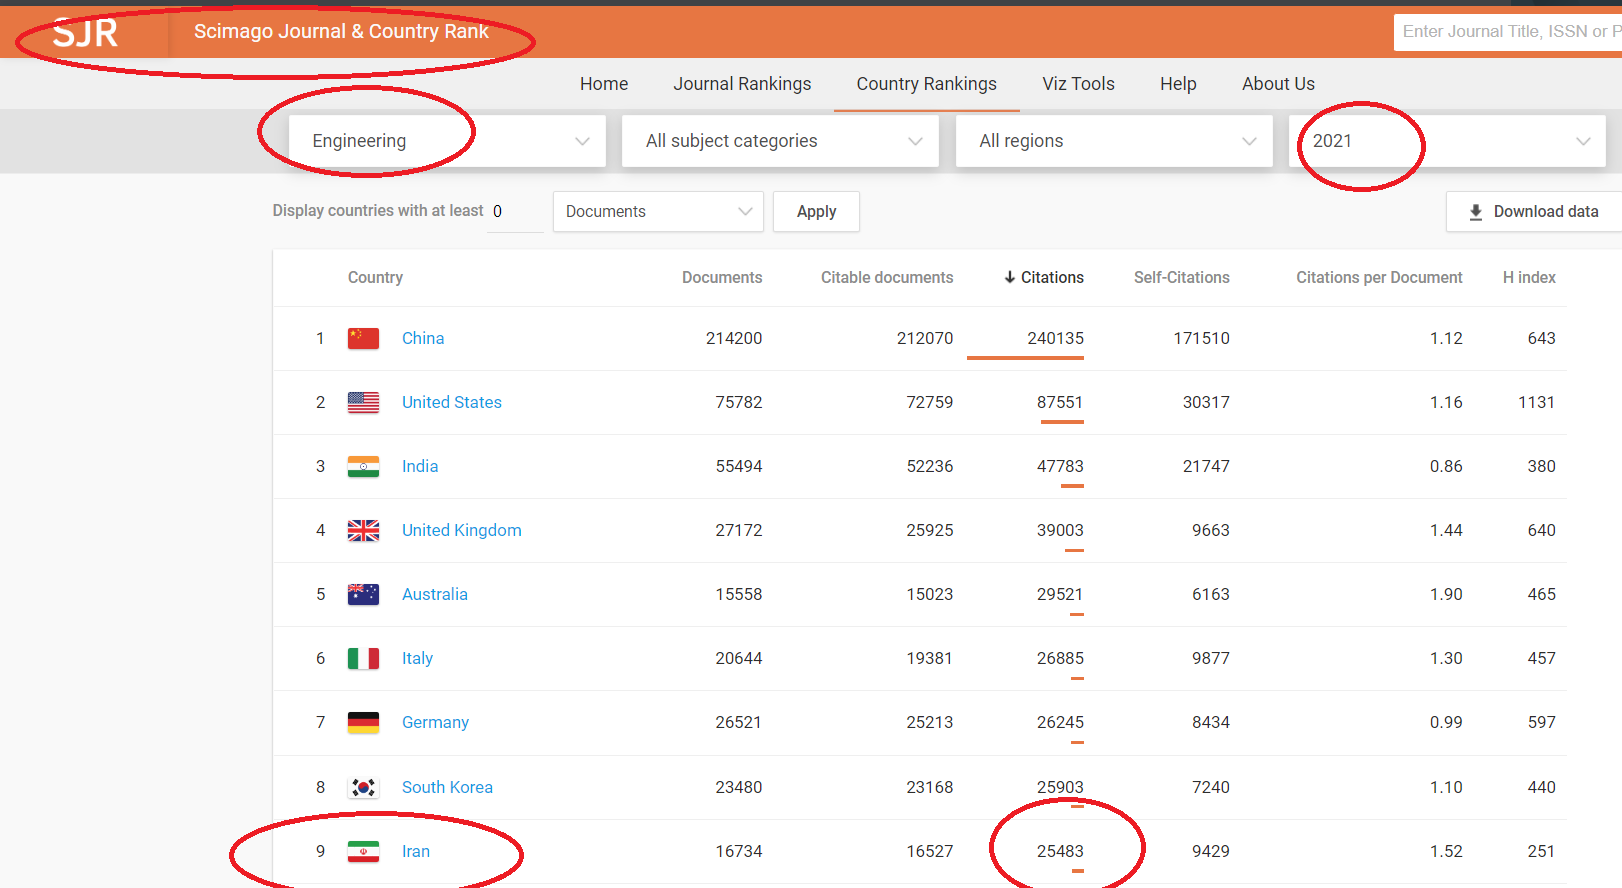1622x888 pixels.
Task: Click United Kingdom citable documents 25925
Action: pyautogui.click(x=930, y=530)
